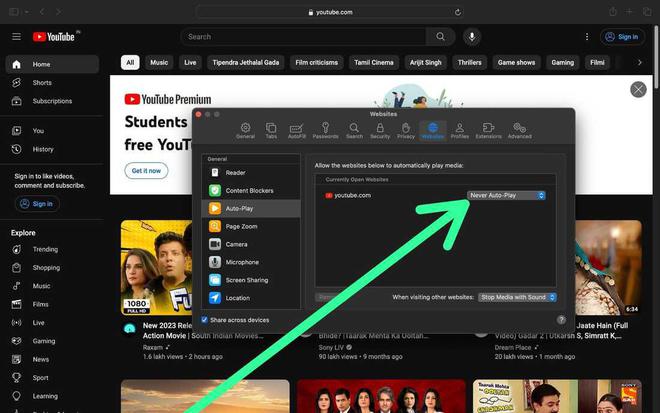The height and width of the screenshot is (413, 660).
Task: Click Safari share icon
Action: [x=613, y=12]
